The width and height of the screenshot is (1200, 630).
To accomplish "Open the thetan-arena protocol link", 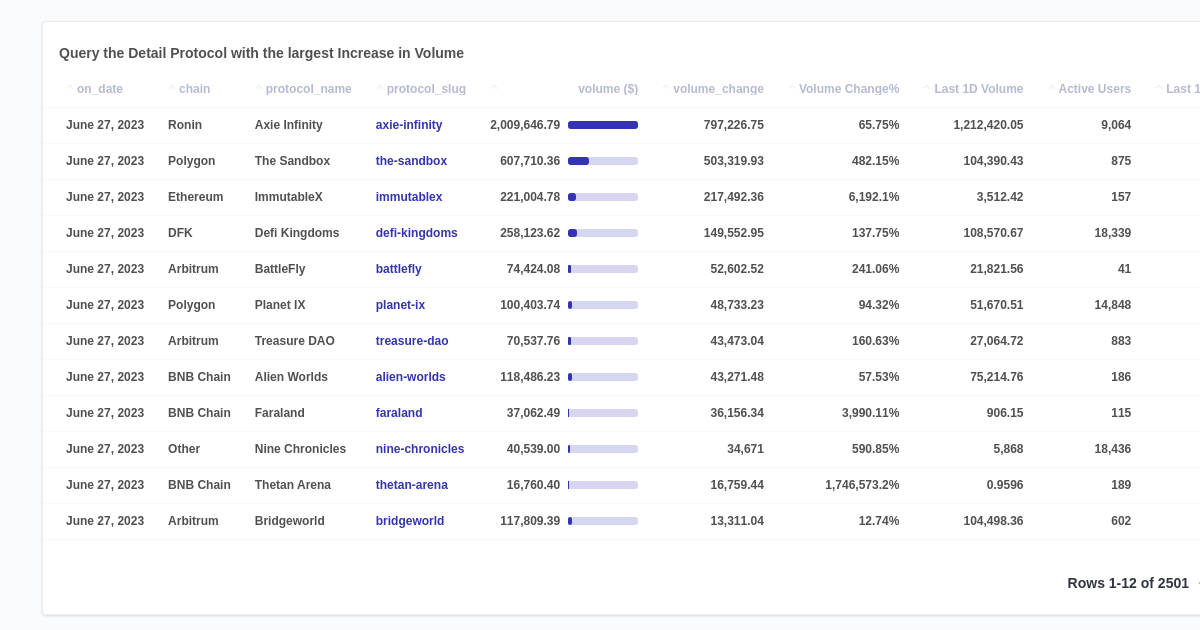I will coord(411,484).
